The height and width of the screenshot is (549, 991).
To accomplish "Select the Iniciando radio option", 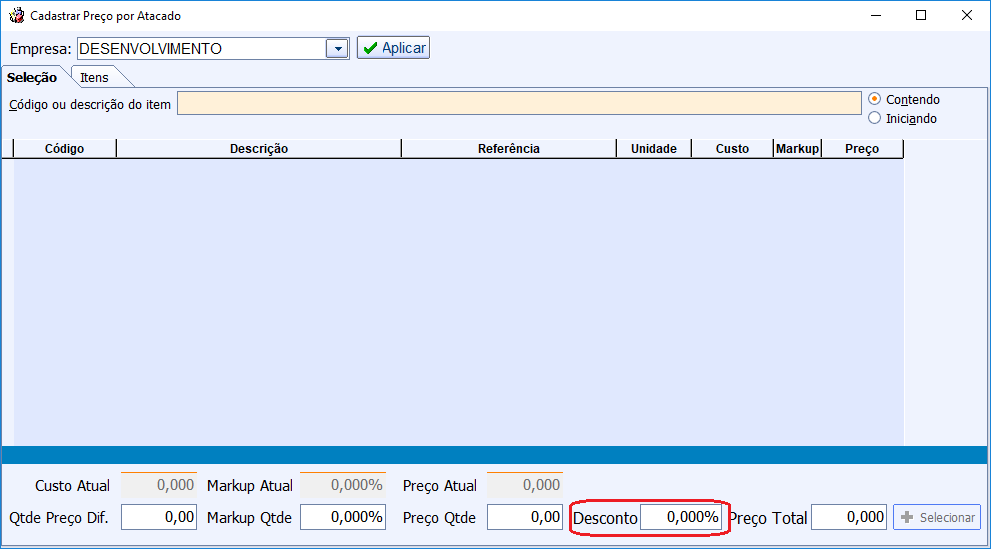I will coord(875,118).
